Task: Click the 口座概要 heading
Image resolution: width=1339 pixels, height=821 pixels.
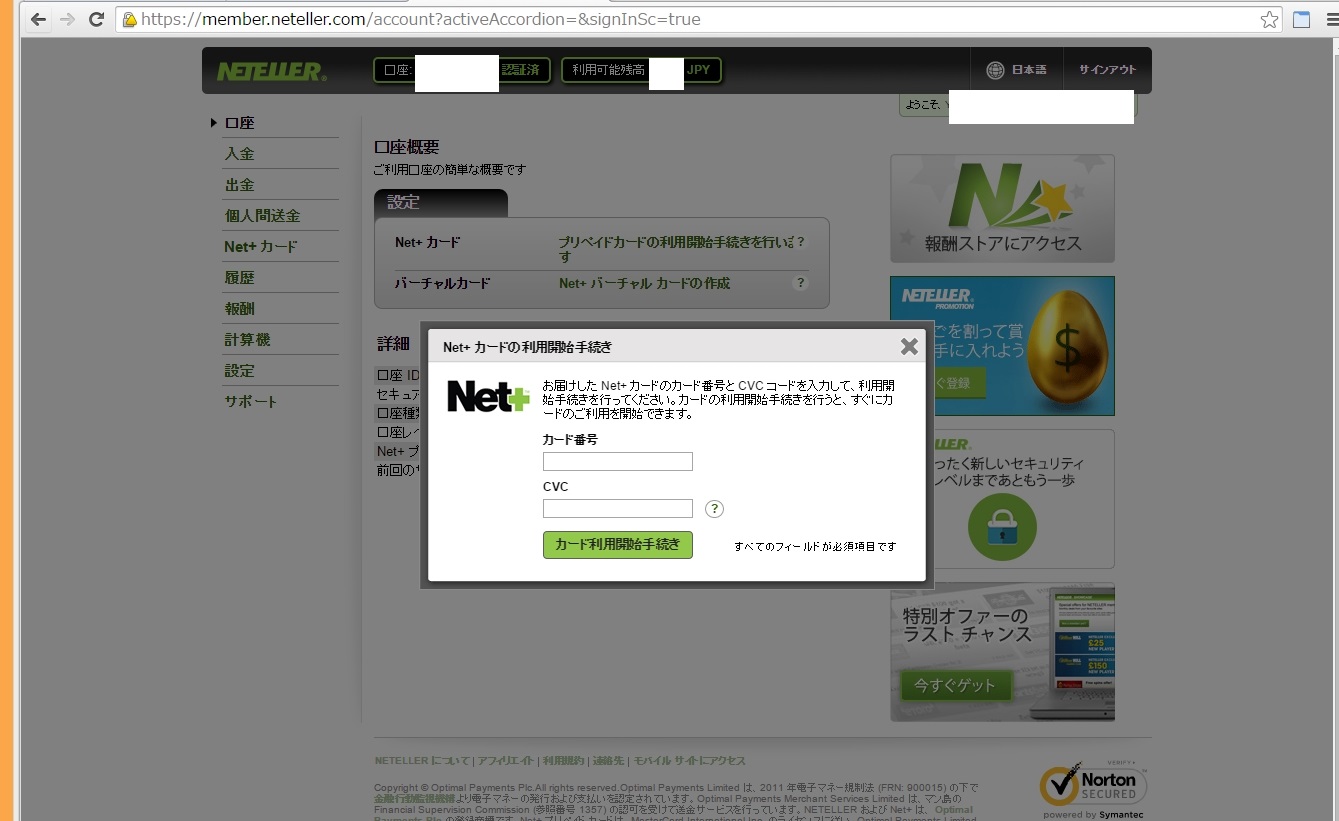Action: 406,148
